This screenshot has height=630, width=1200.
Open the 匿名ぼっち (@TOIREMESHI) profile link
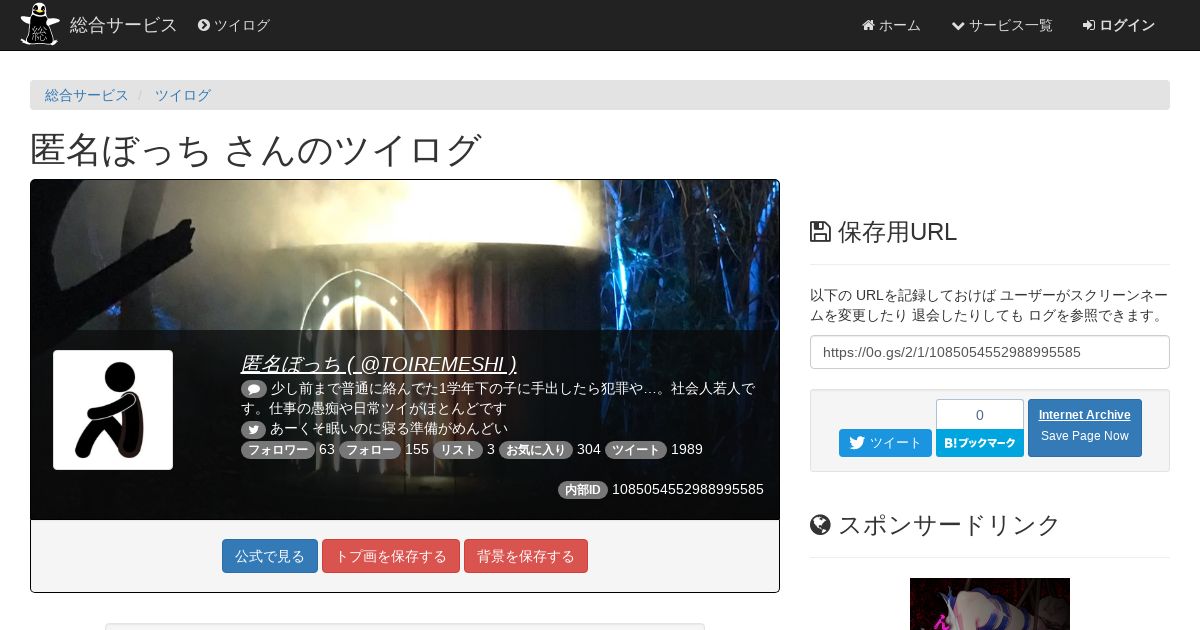click(x=379, y=364)
